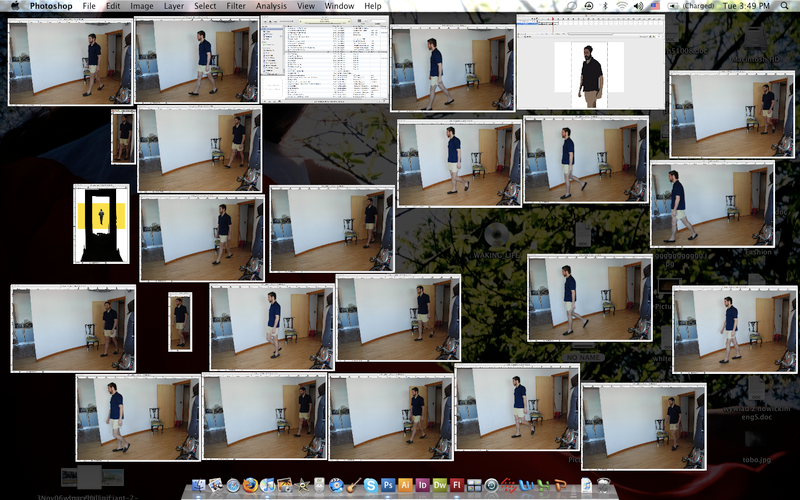Click the InDesign Dock icon
800x500 pixels.
point(422,485)
